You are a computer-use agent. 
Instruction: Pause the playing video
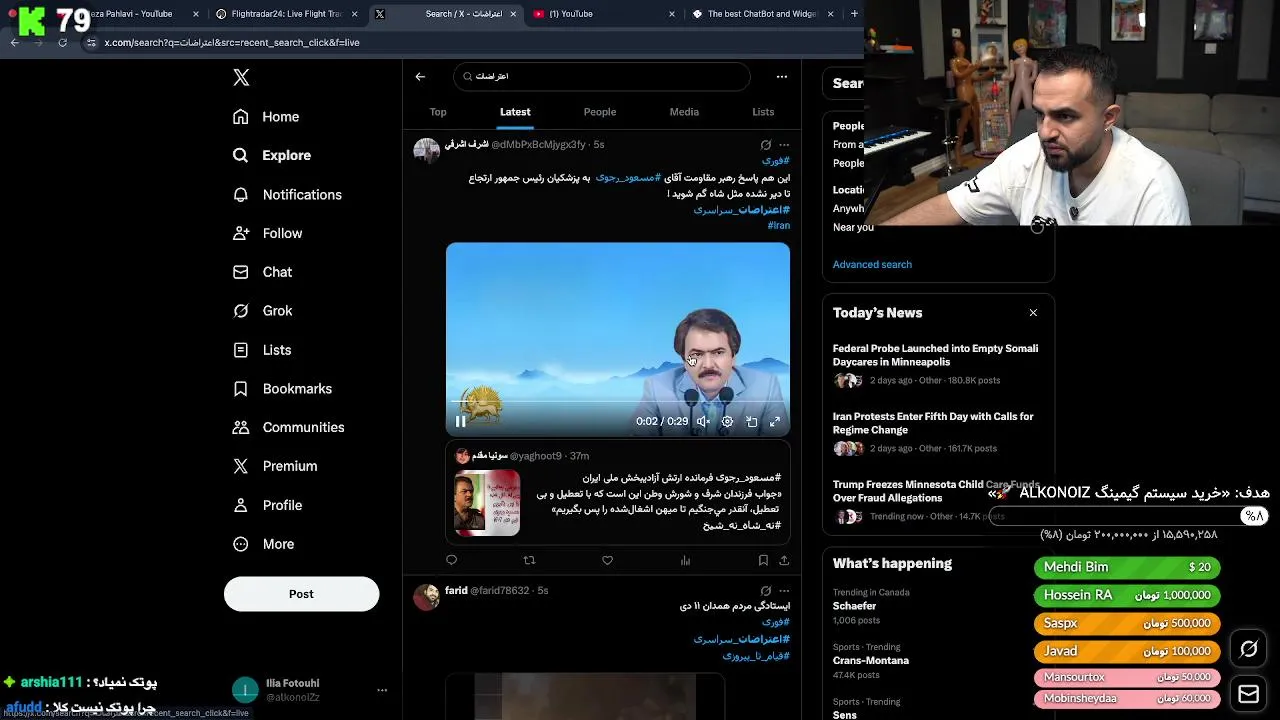click(460, 422)
